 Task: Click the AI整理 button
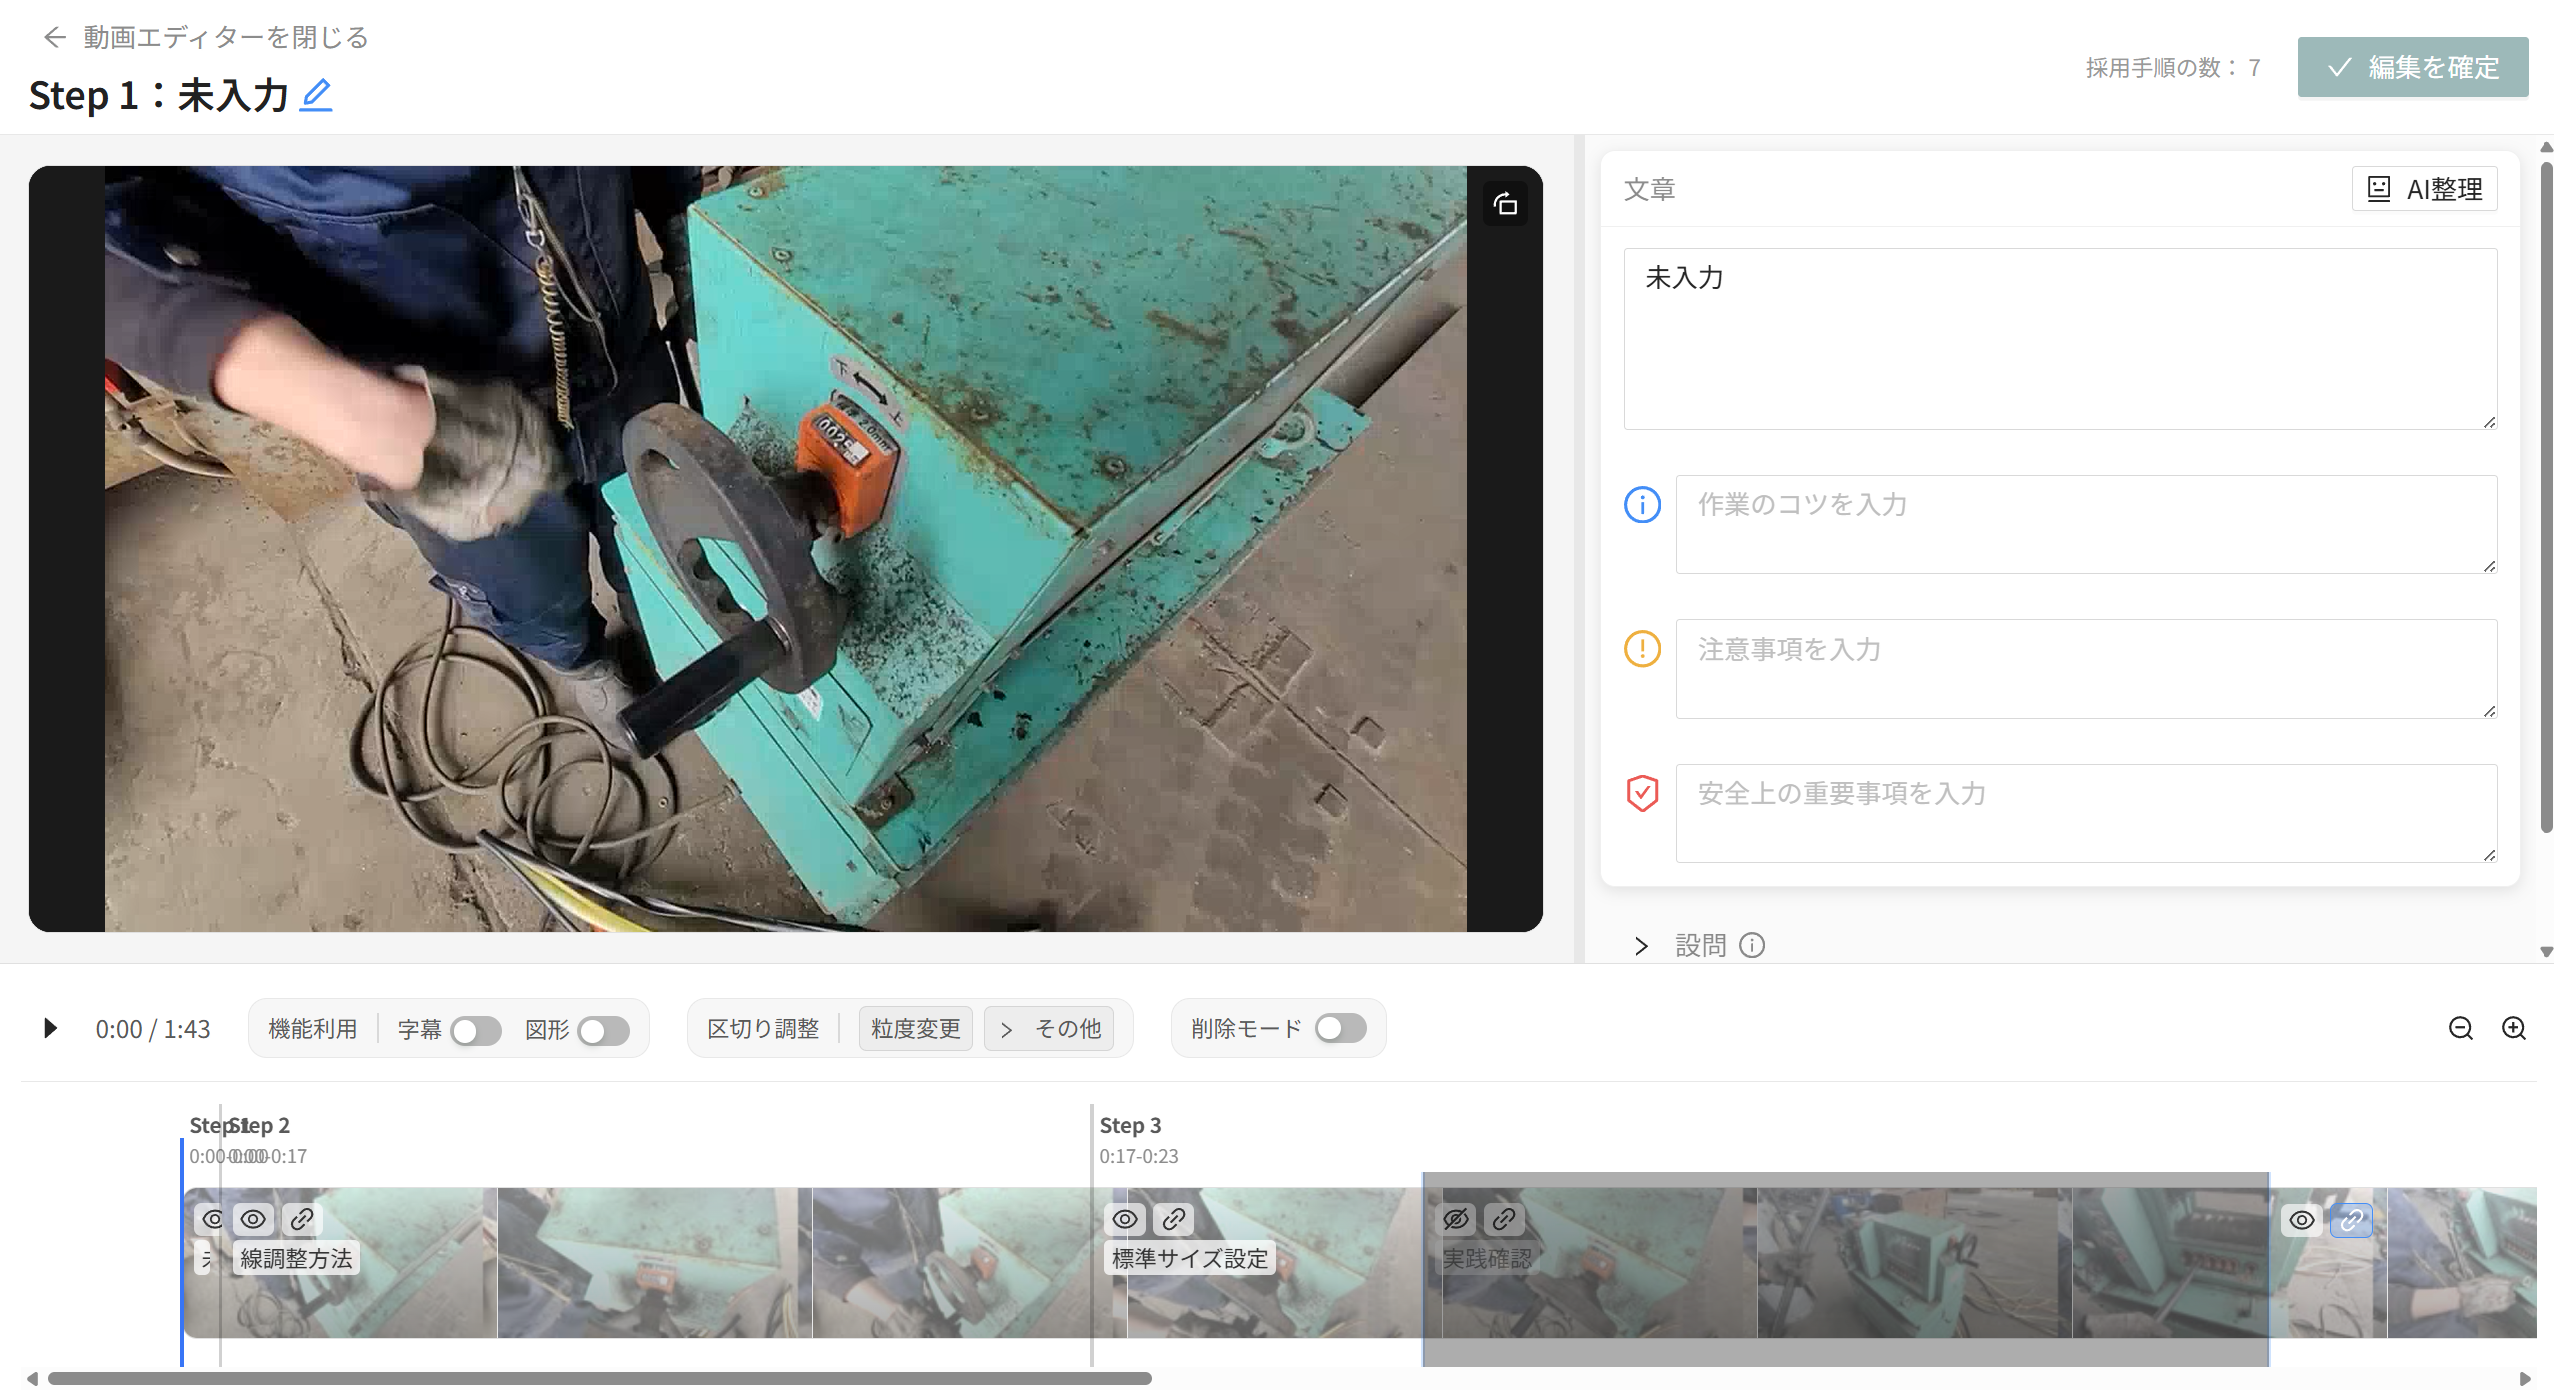(2424, 189)
